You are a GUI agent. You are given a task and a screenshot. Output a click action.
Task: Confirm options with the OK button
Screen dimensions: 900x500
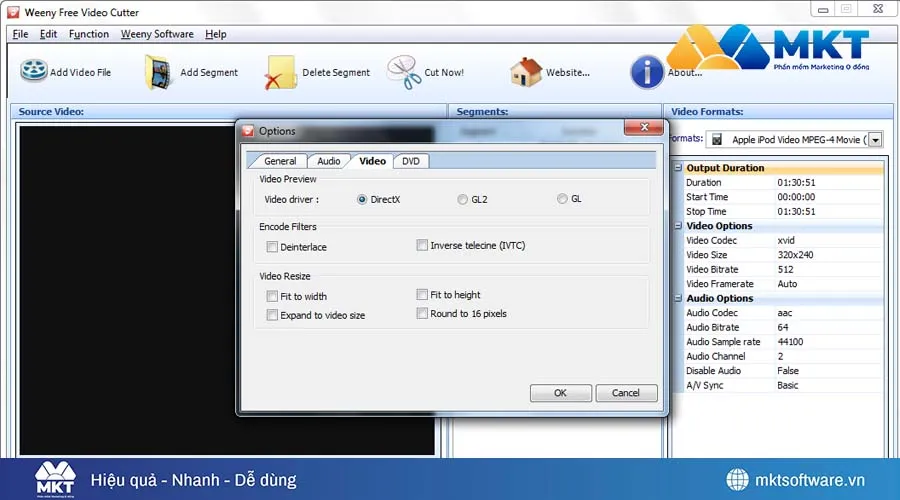[560, 393]
